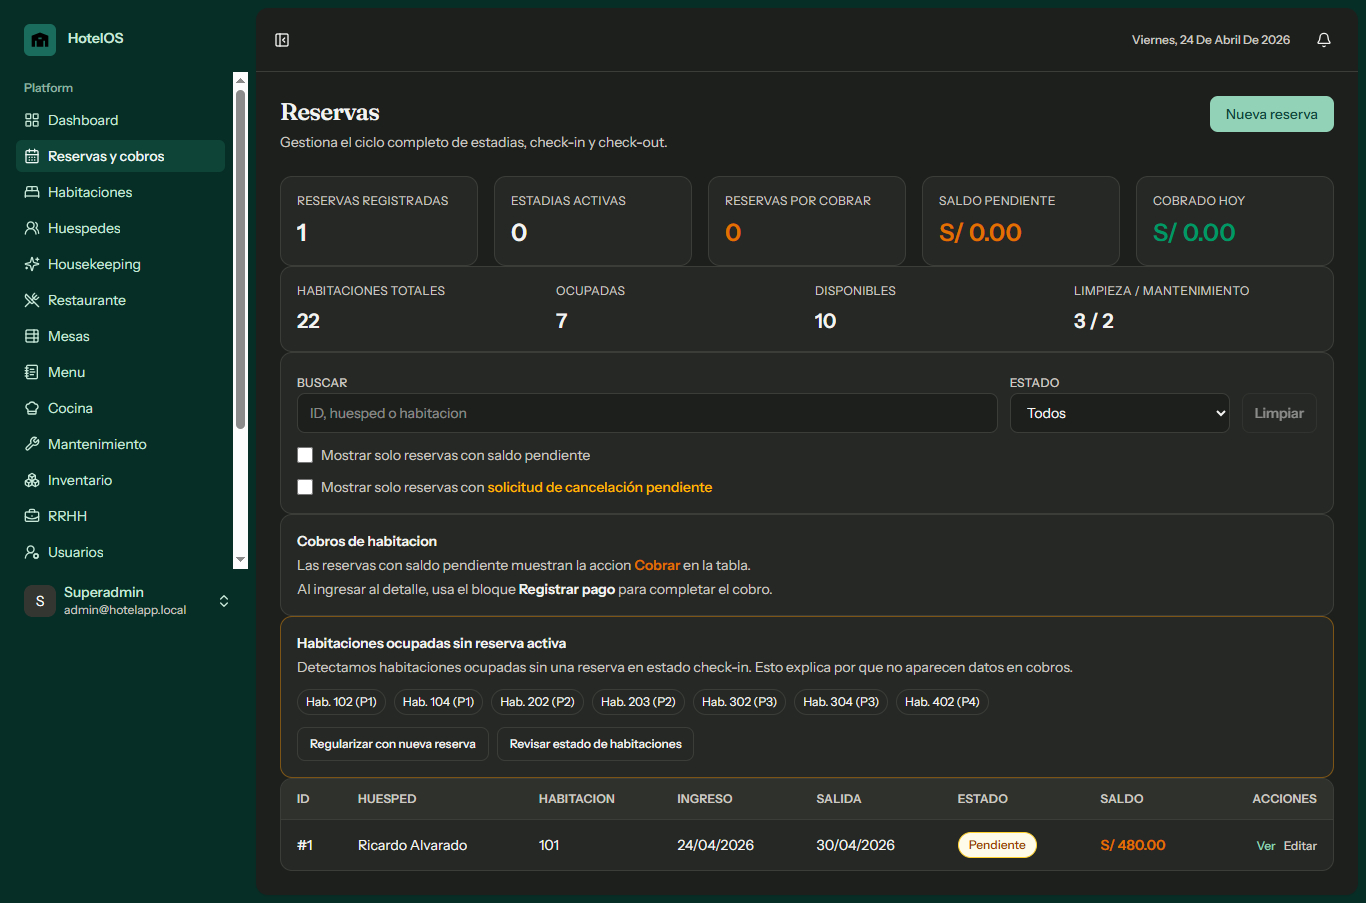
Task: Click the HotelOS logo icon
Action: (x=40, y=40)
